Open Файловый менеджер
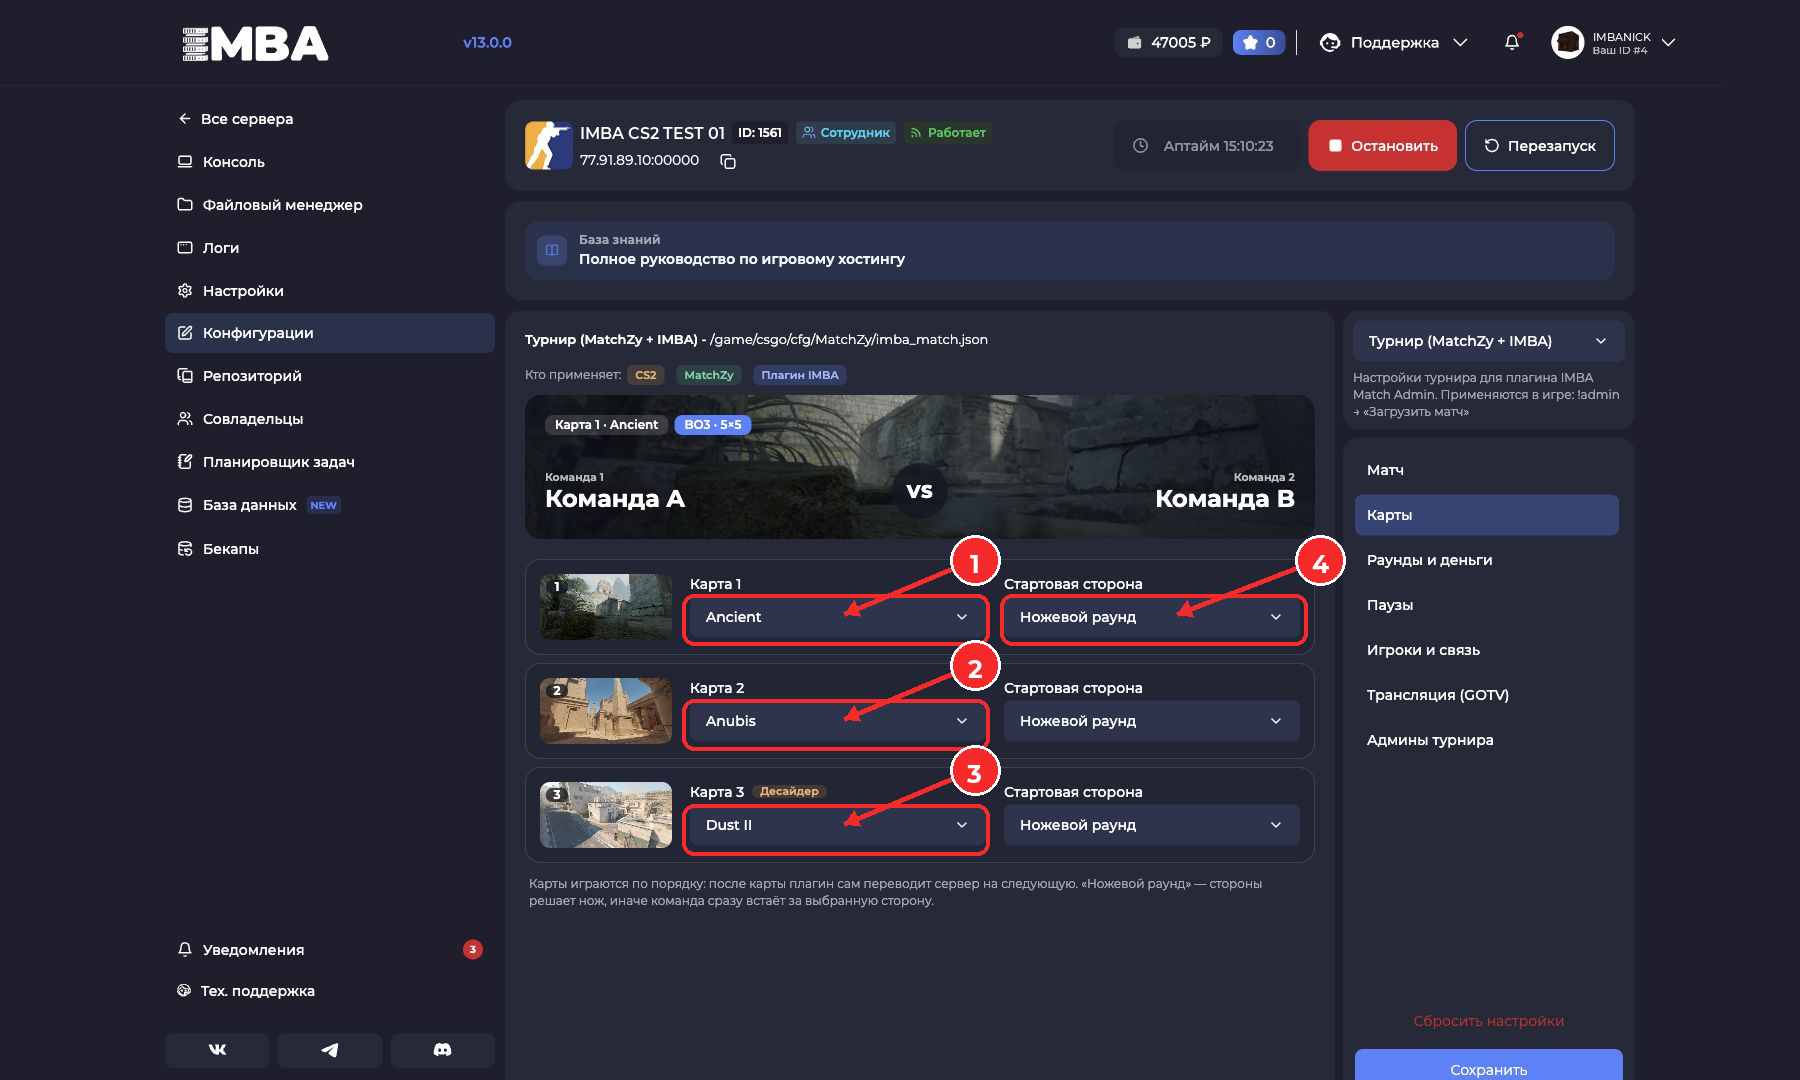This screenshot has width=1800, height=1080. tap(330, 204)
